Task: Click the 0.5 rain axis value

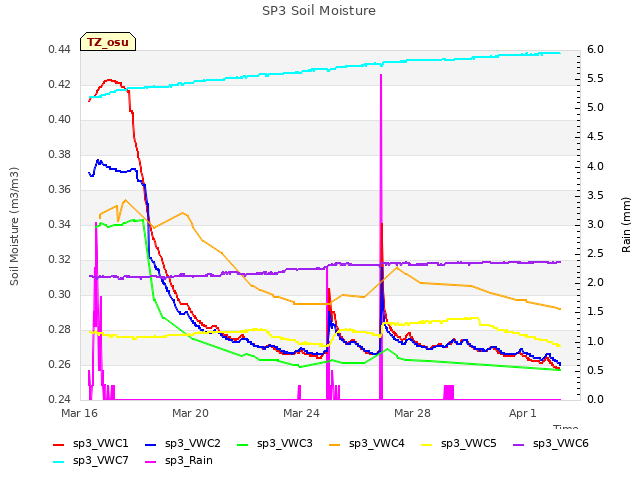Action: pos(596,370)
